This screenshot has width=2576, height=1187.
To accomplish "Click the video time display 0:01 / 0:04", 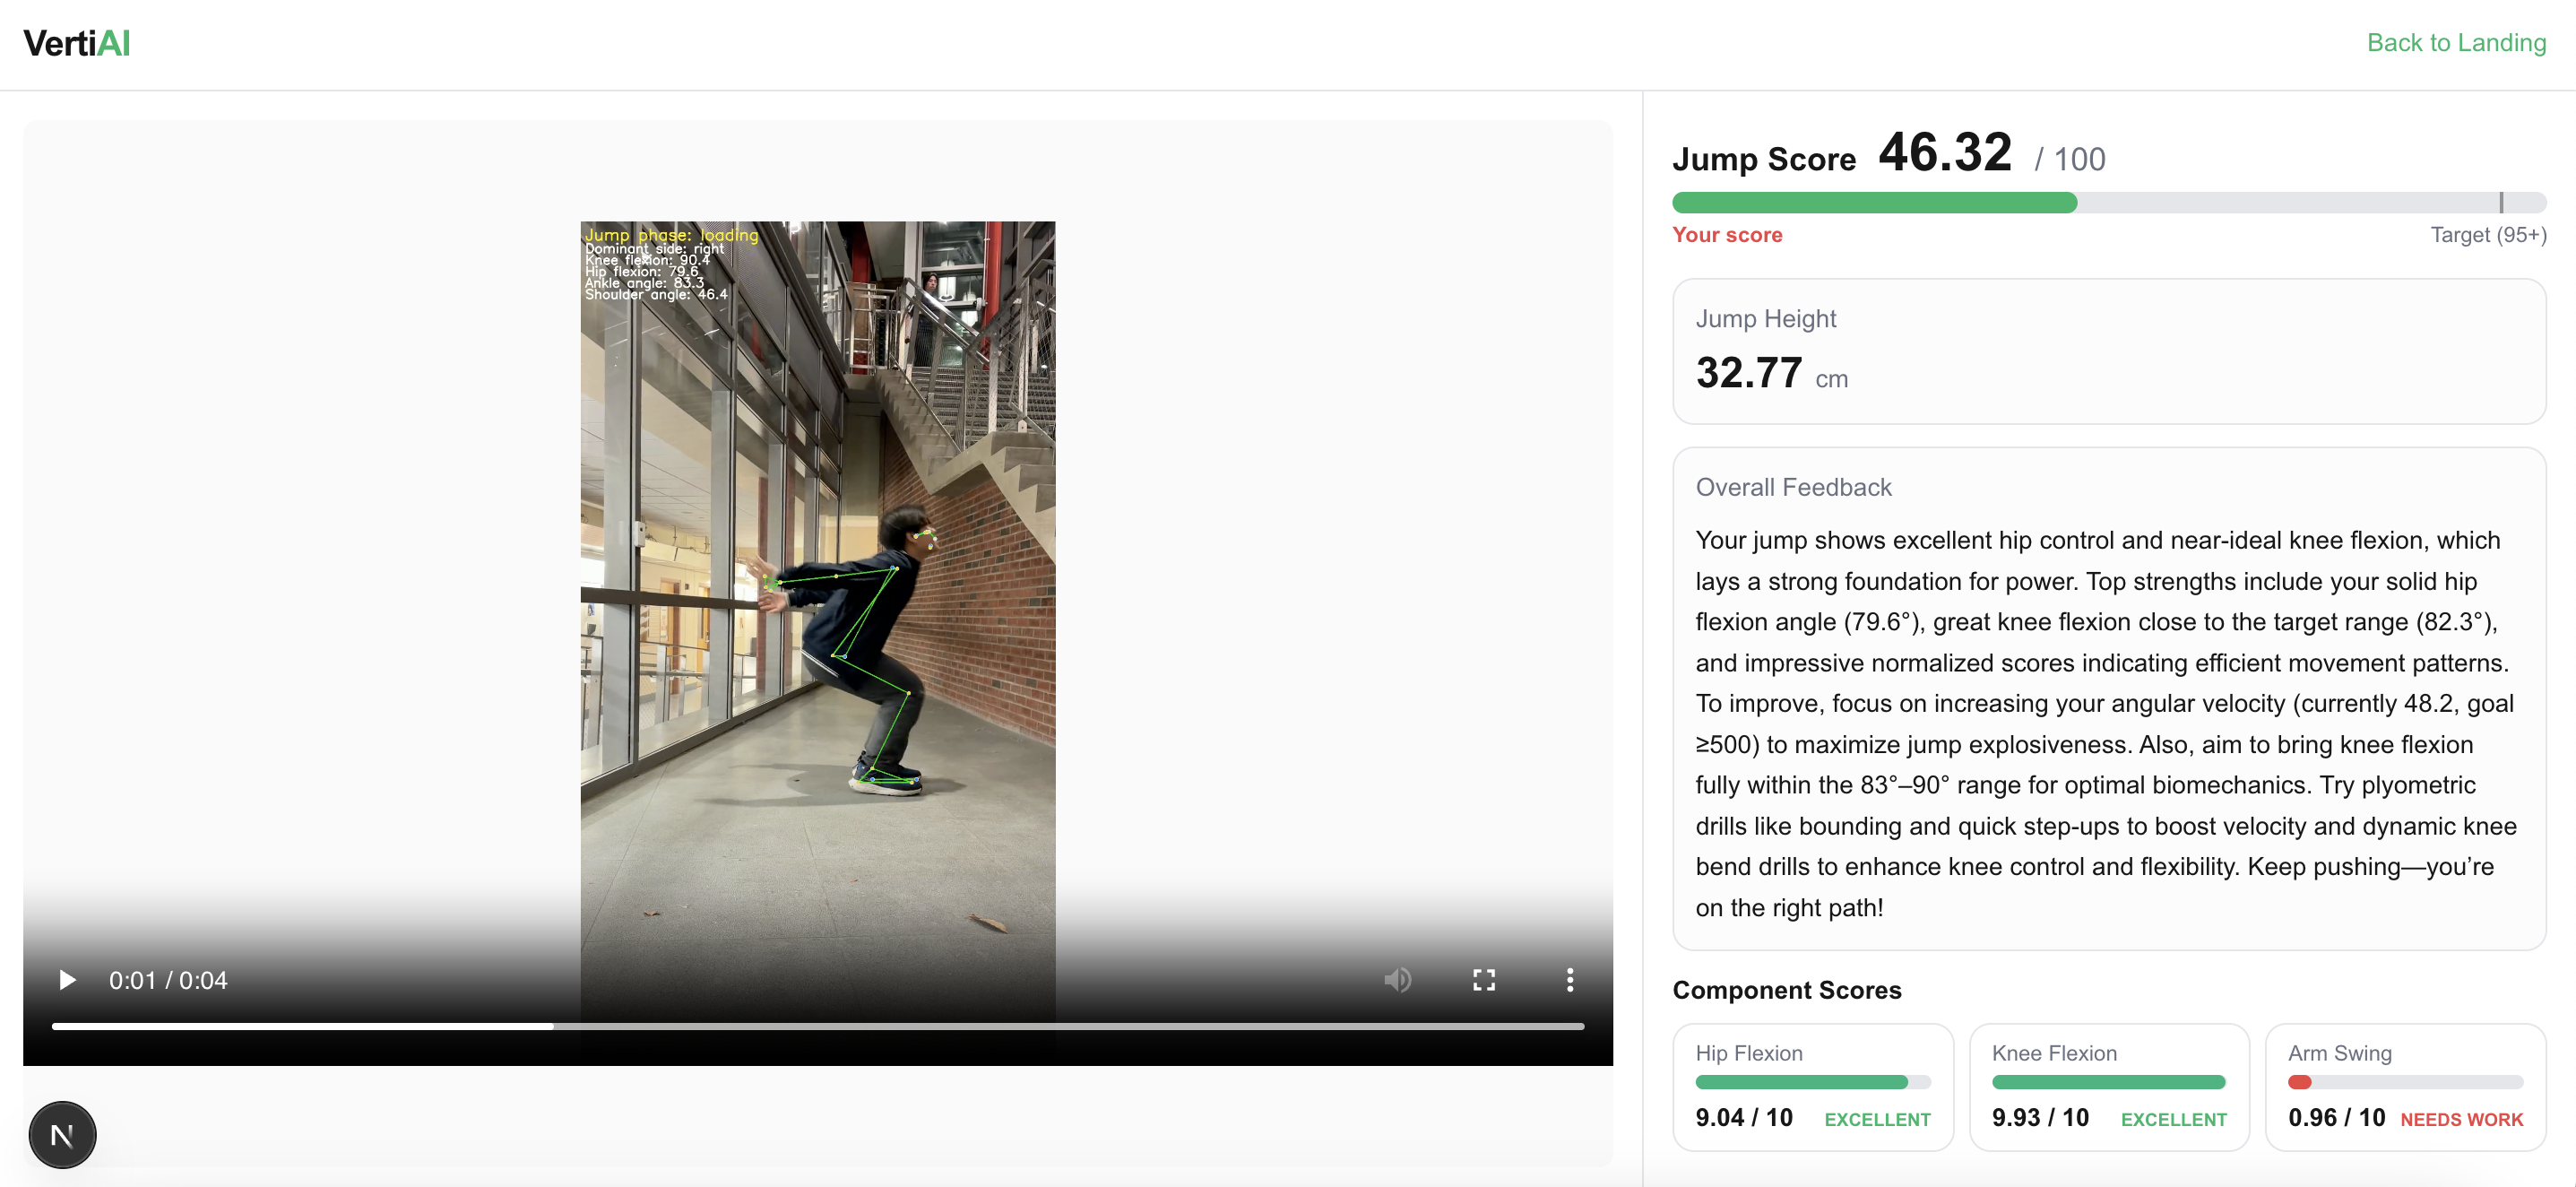I will coord(168,980).
